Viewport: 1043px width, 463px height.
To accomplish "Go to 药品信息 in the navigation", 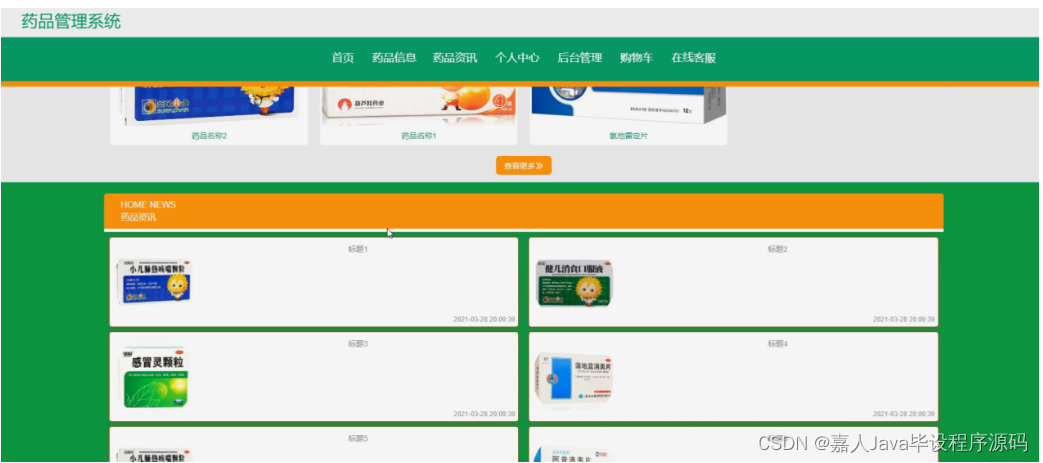I will point(394,58).
